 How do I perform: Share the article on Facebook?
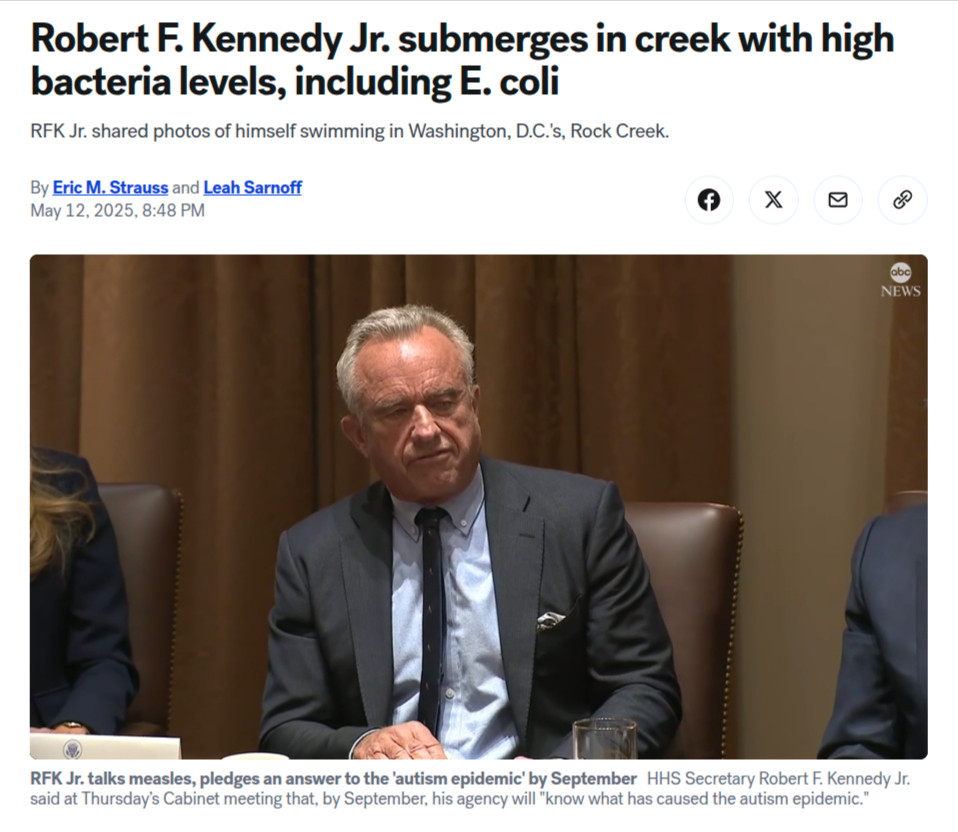point(709,200)
